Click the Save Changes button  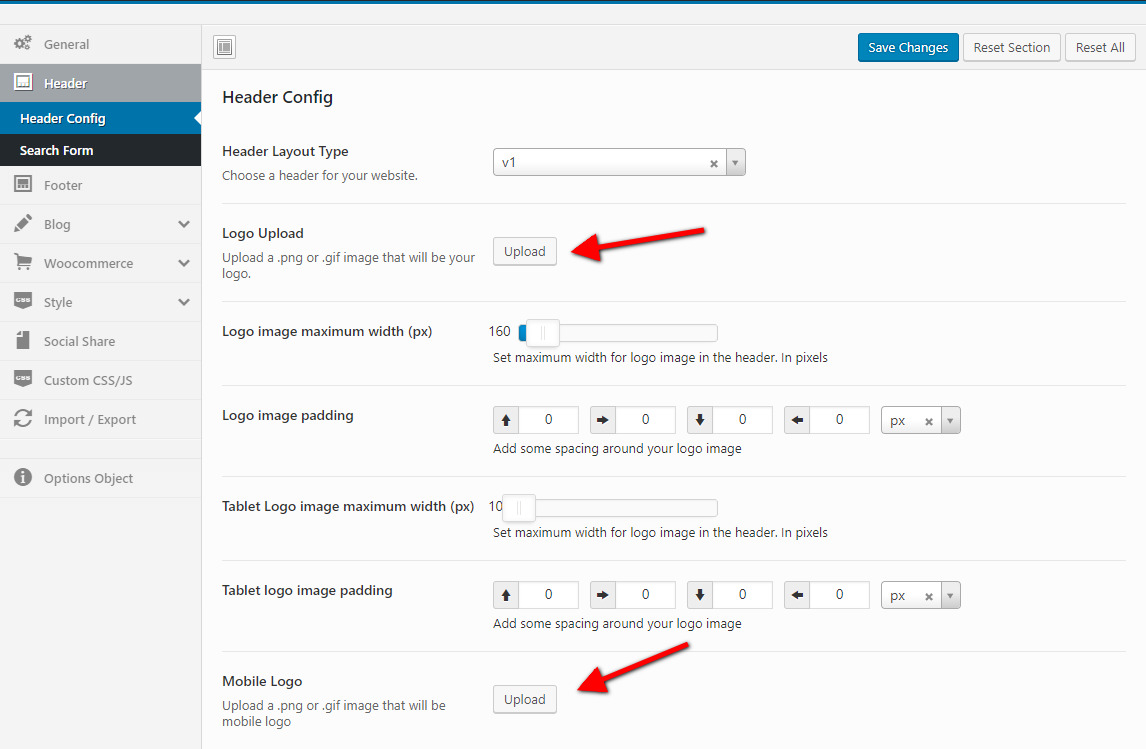click(x=908, y=47)
